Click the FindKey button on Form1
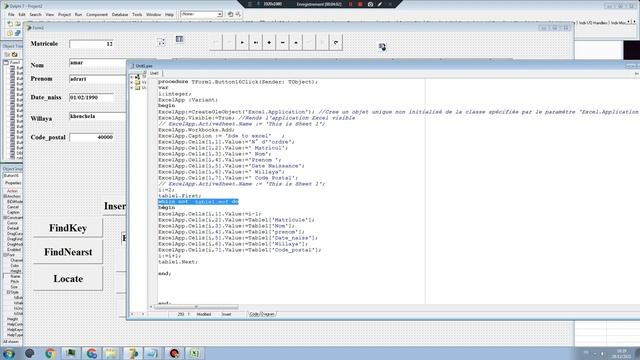 click(68, 228)
